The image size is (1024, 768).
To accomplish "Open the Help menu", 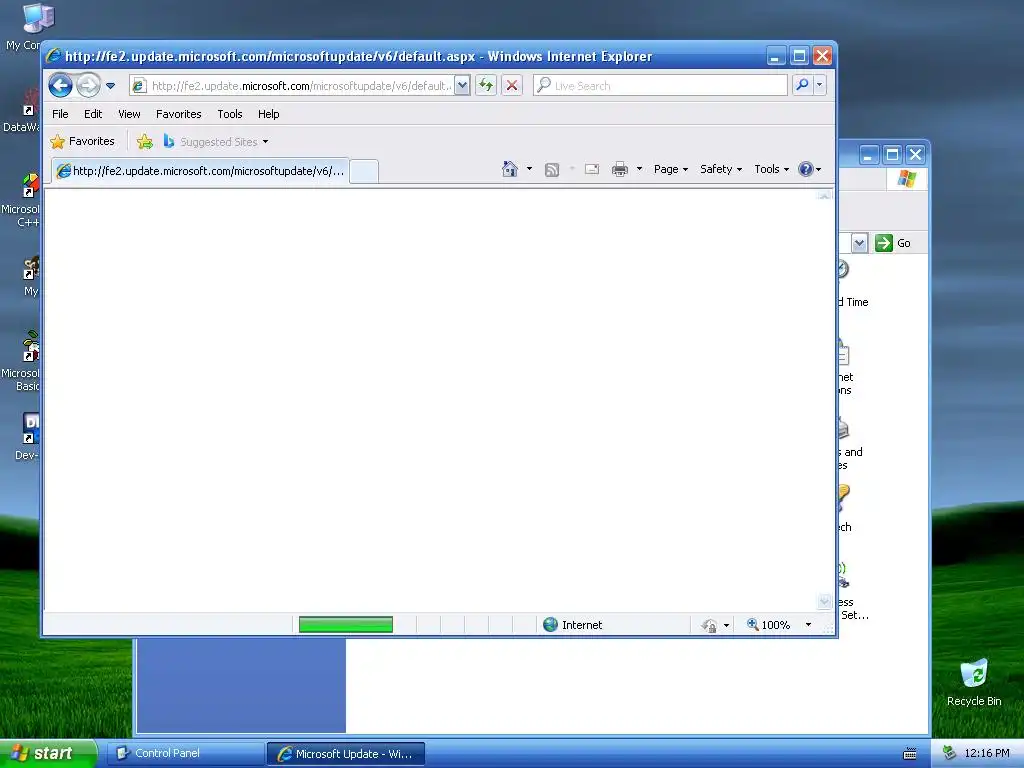I will (x=268, y=114).
